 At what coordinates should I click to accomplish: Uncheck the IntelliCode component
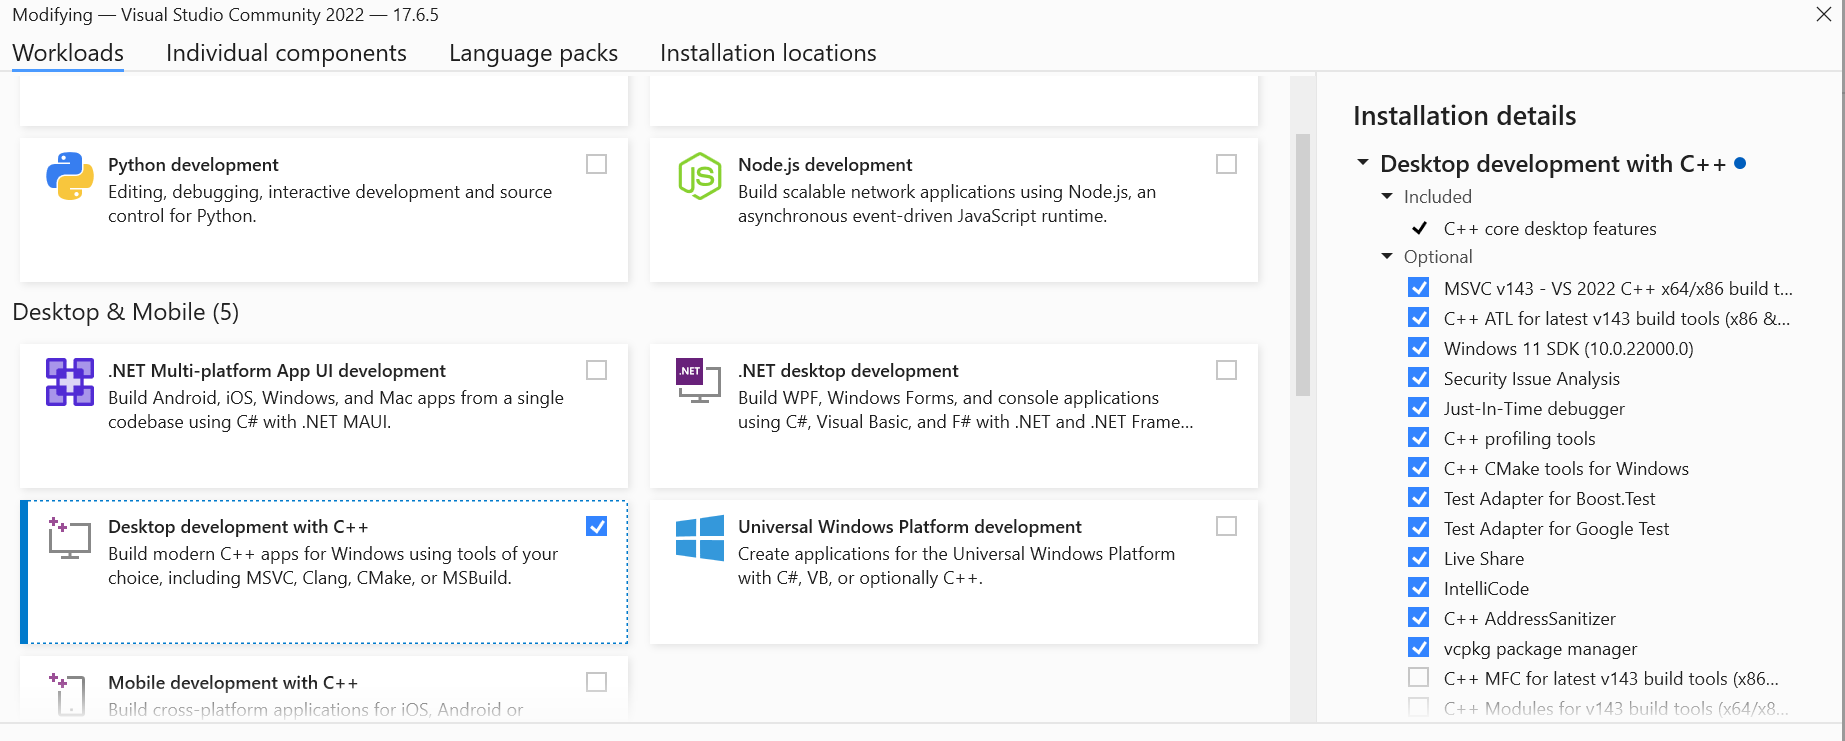pos(1418,588)
